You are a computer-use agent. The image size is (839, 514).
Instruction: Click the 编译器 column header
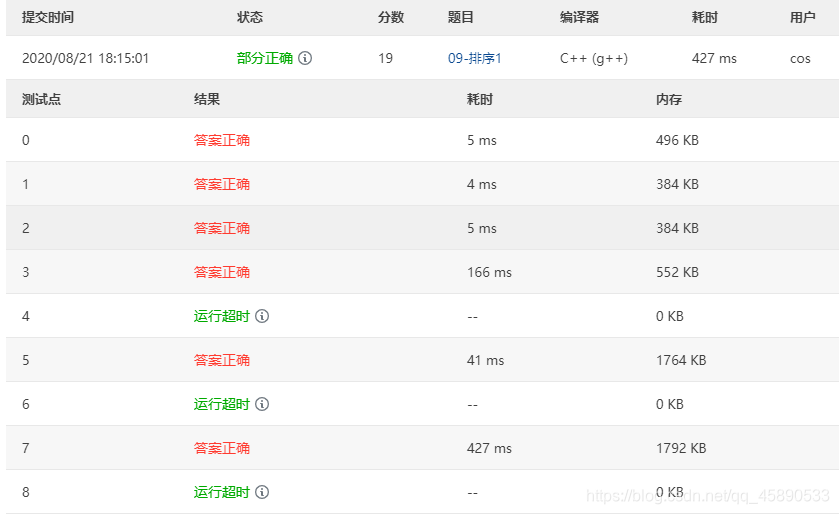click(579, 17)
